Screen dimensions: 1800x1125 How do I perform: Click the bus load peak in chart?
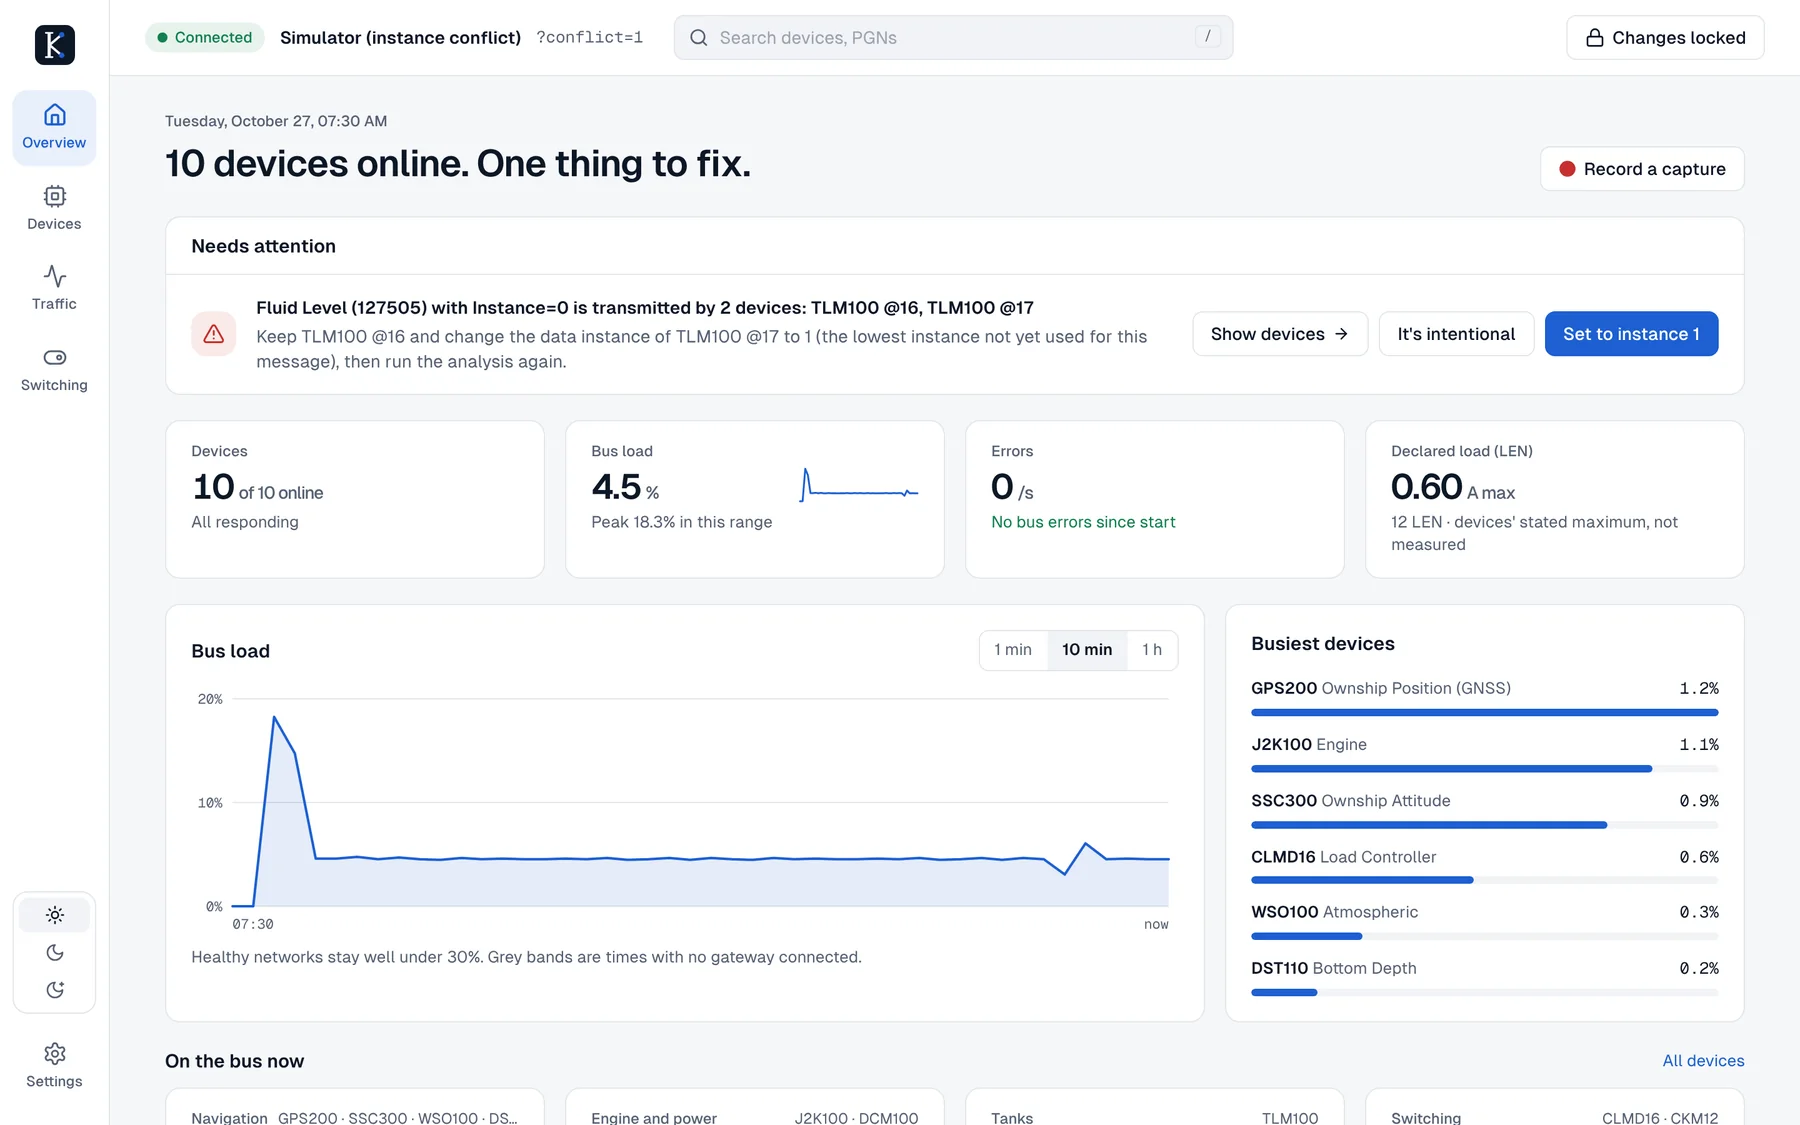(274, 717)
